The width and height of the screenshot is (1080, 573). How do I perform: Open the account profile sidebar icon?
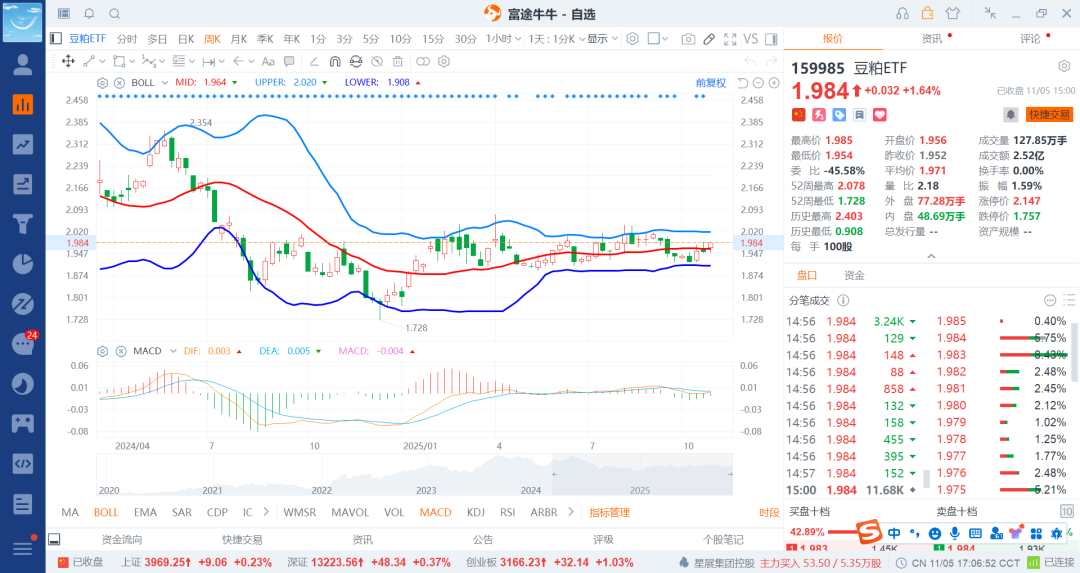coord(23,65)
